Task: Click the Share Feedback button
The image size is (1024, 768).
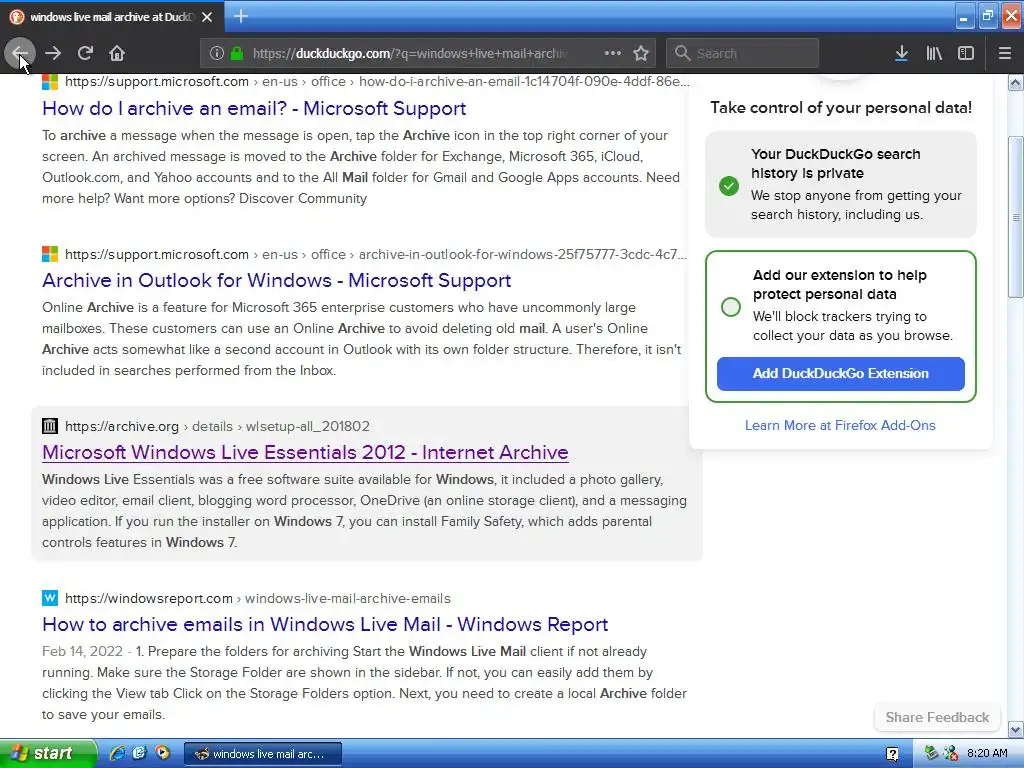Action: (x=937, y=717)
